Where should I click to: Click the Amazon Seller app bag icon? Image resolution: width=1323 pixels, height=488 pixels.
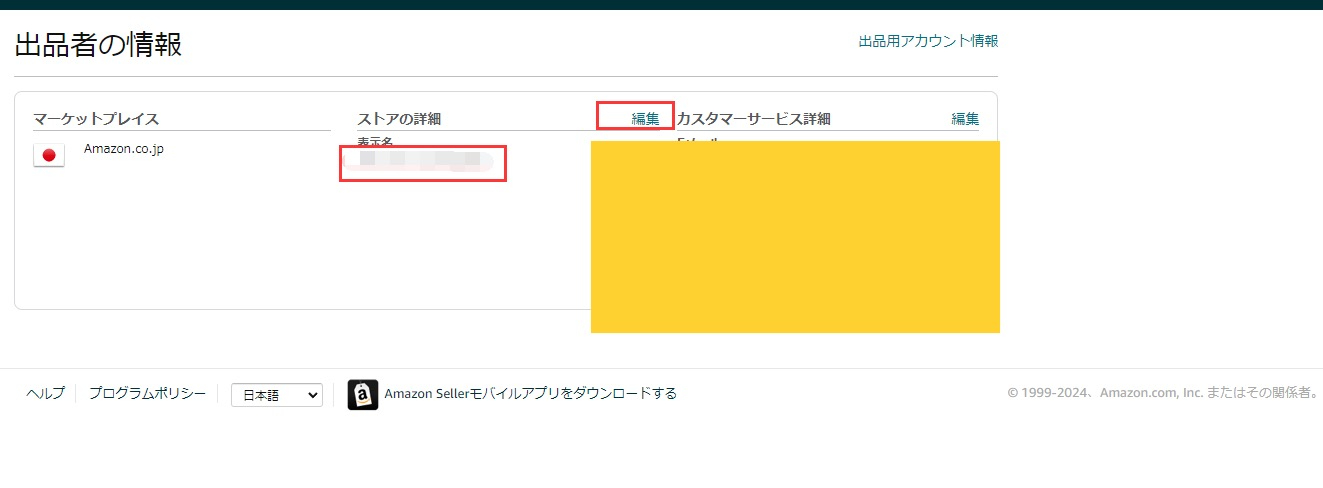(x=362, y=395)
